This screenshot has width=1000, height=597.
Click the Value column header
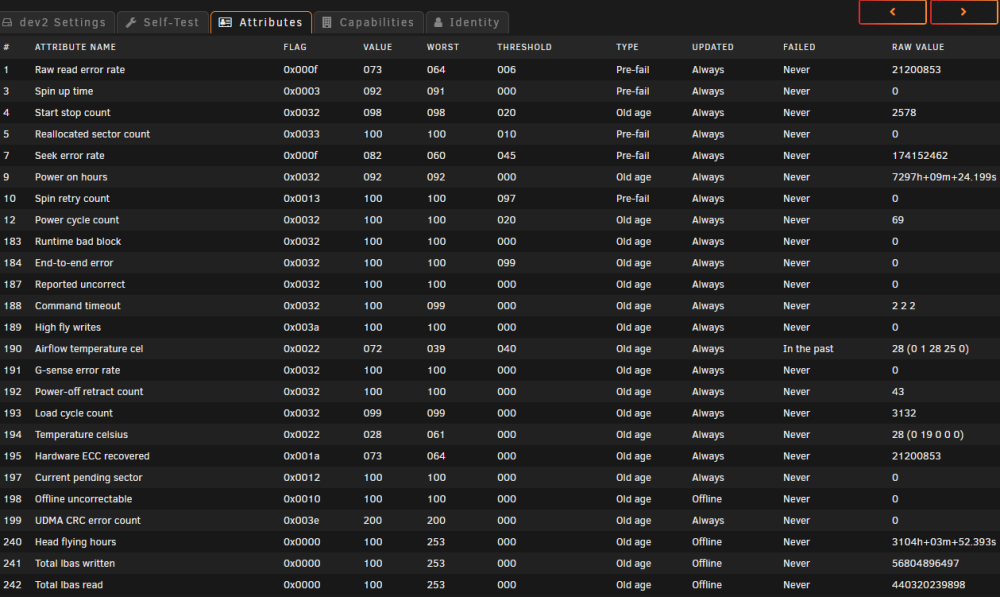coord(378,47)
